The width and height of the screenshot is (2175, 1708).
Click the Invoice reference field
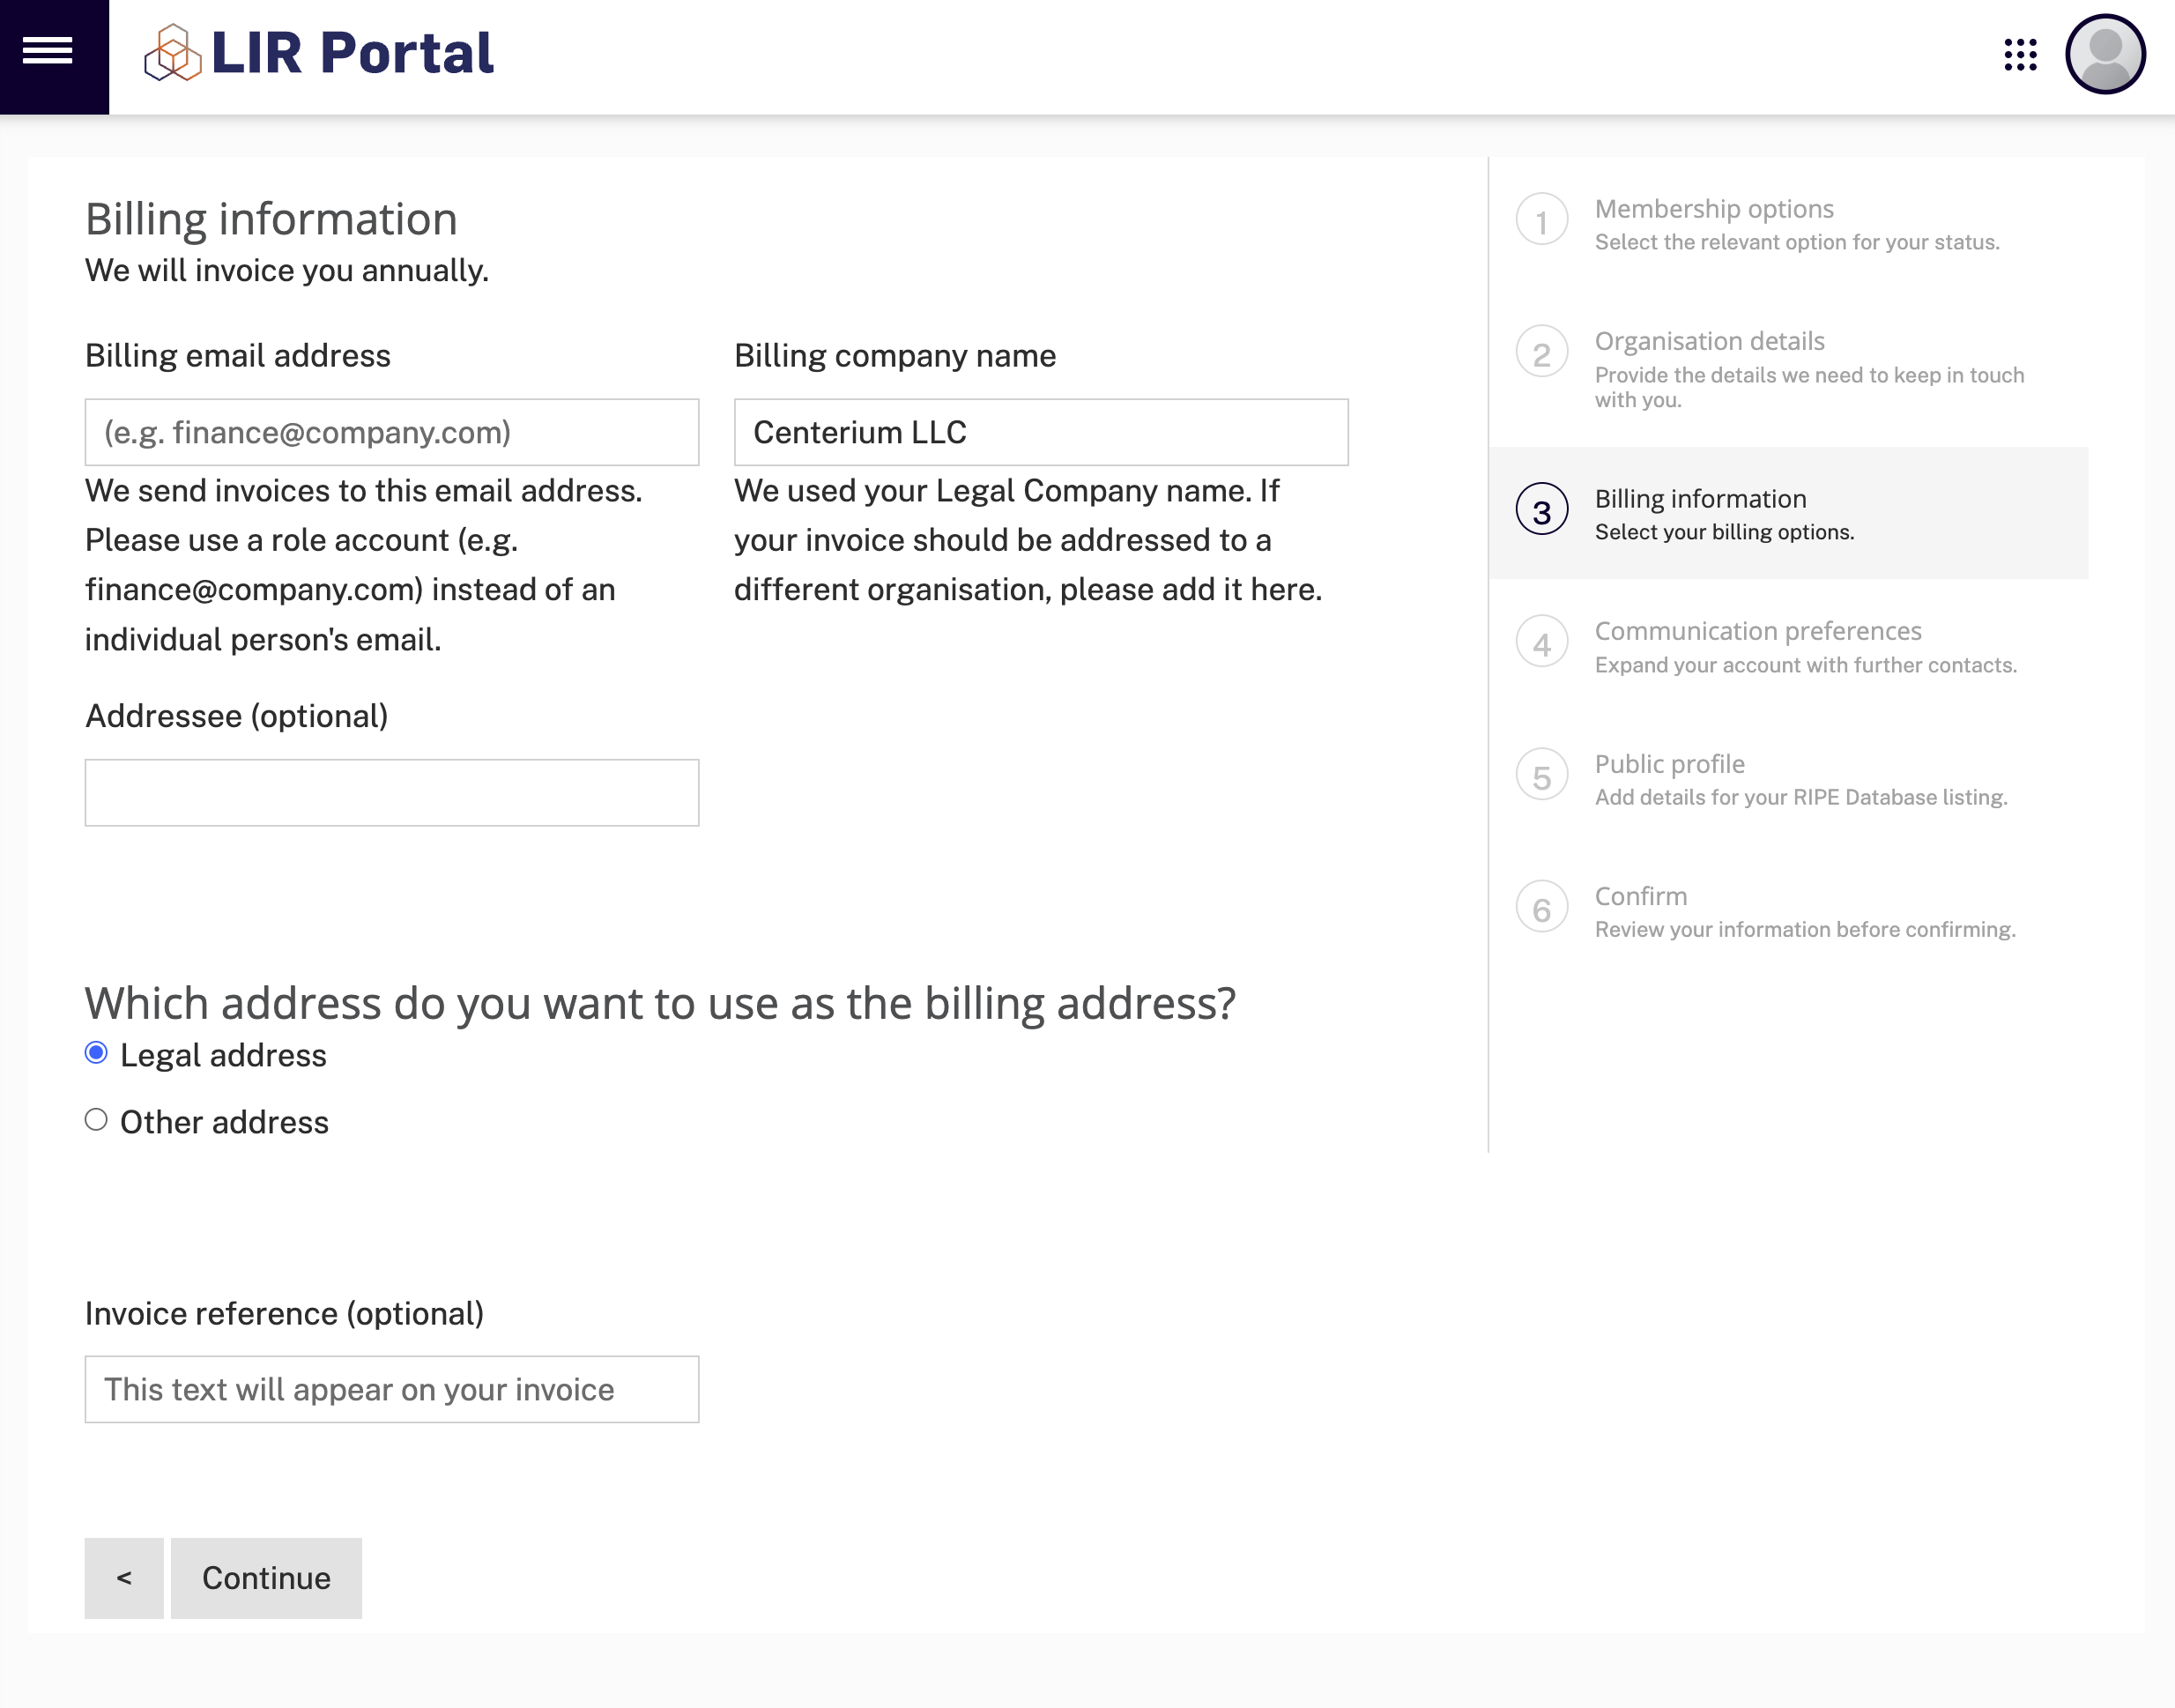click(x=391, y=1389)
